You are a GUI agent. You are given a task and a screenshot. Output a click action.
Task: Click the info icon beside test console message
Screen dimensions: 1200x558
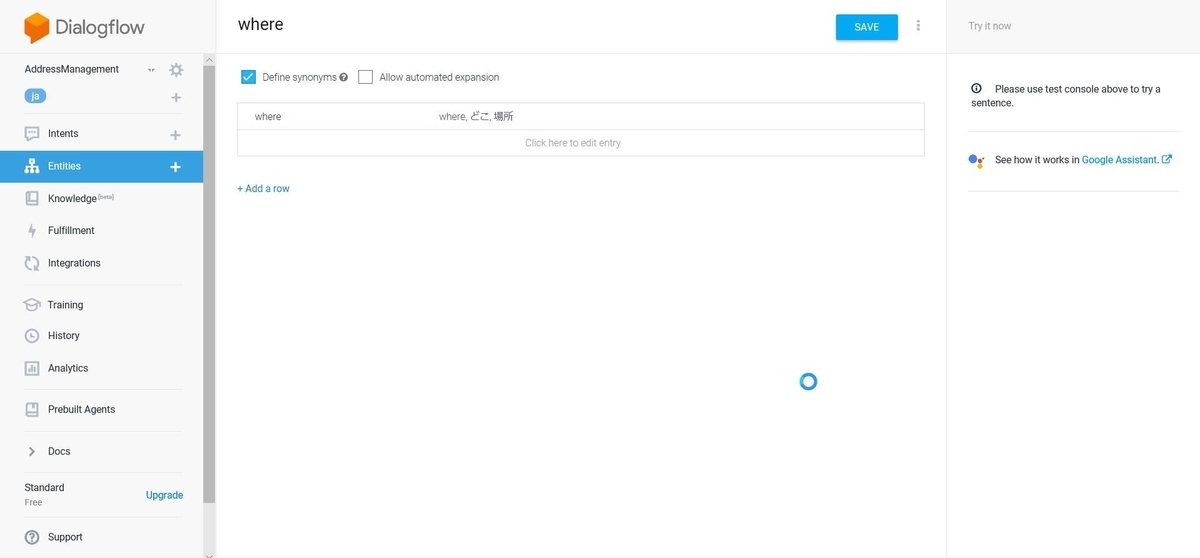977,89
